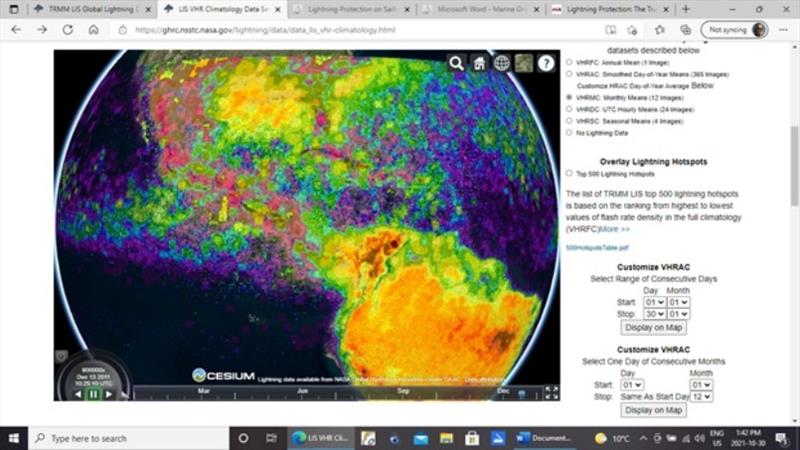
Task: Open the consecutive days Start day dropdown
Action: [654, 302]
